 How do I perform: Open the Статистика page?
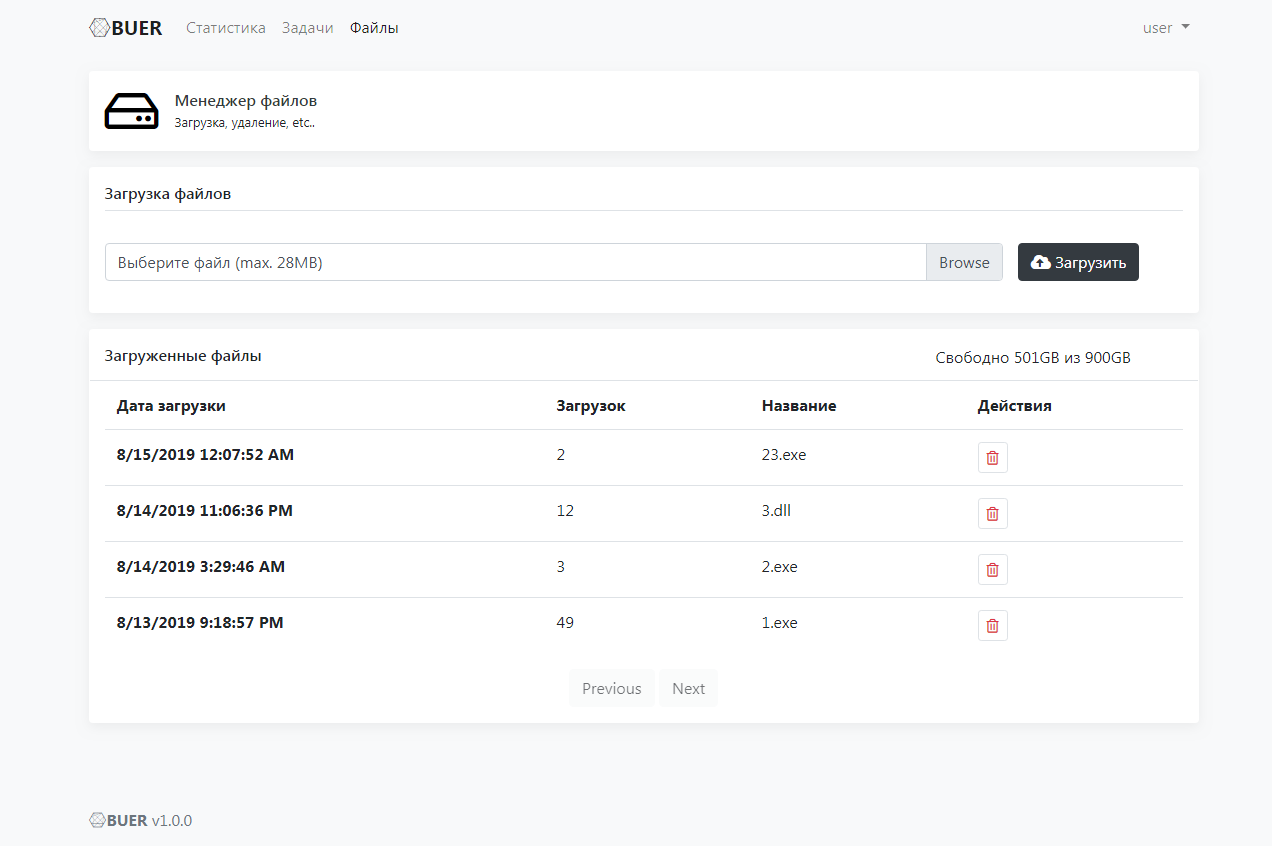point(226,28)
